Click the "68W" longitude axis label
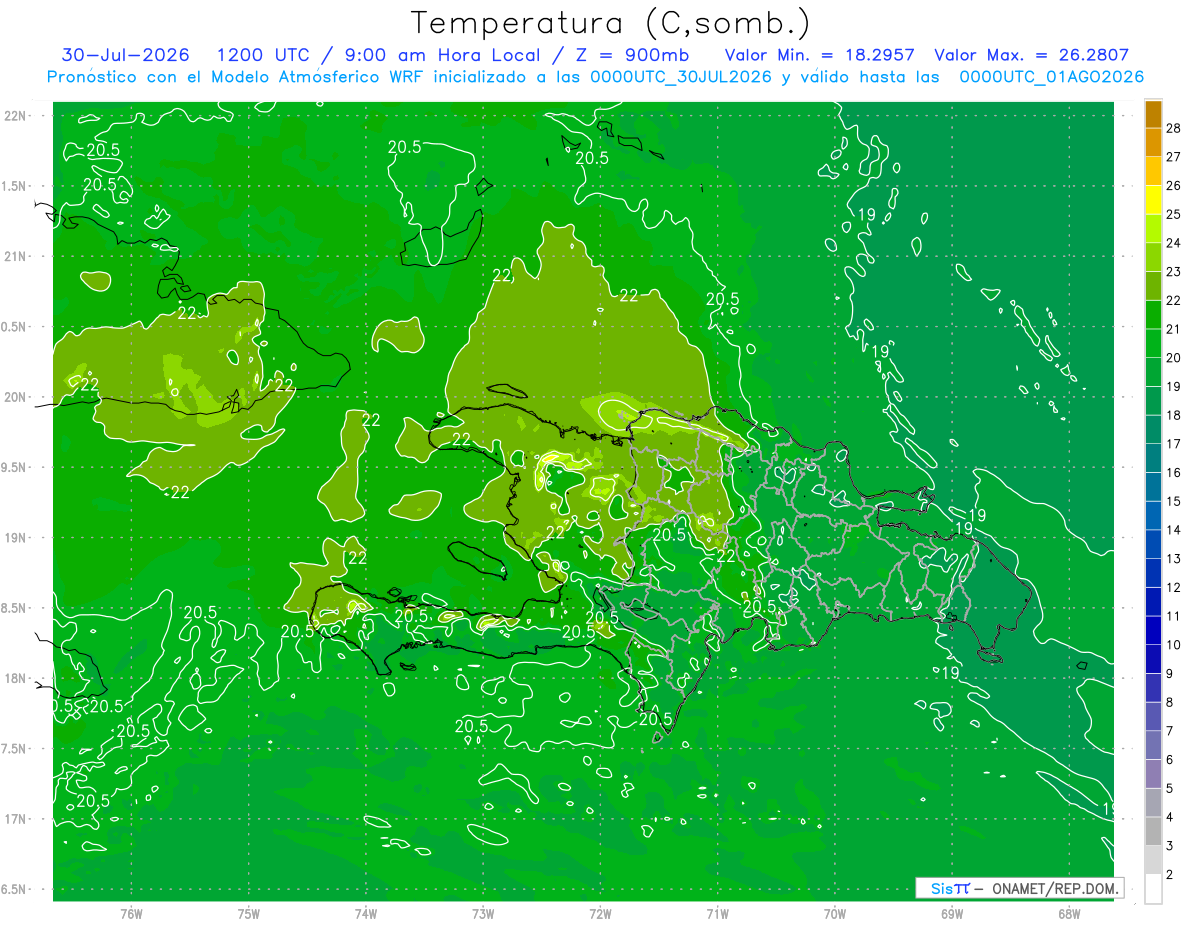Image resolution: width=1200 pixels, height=927 pixels. pos(1069,914)
